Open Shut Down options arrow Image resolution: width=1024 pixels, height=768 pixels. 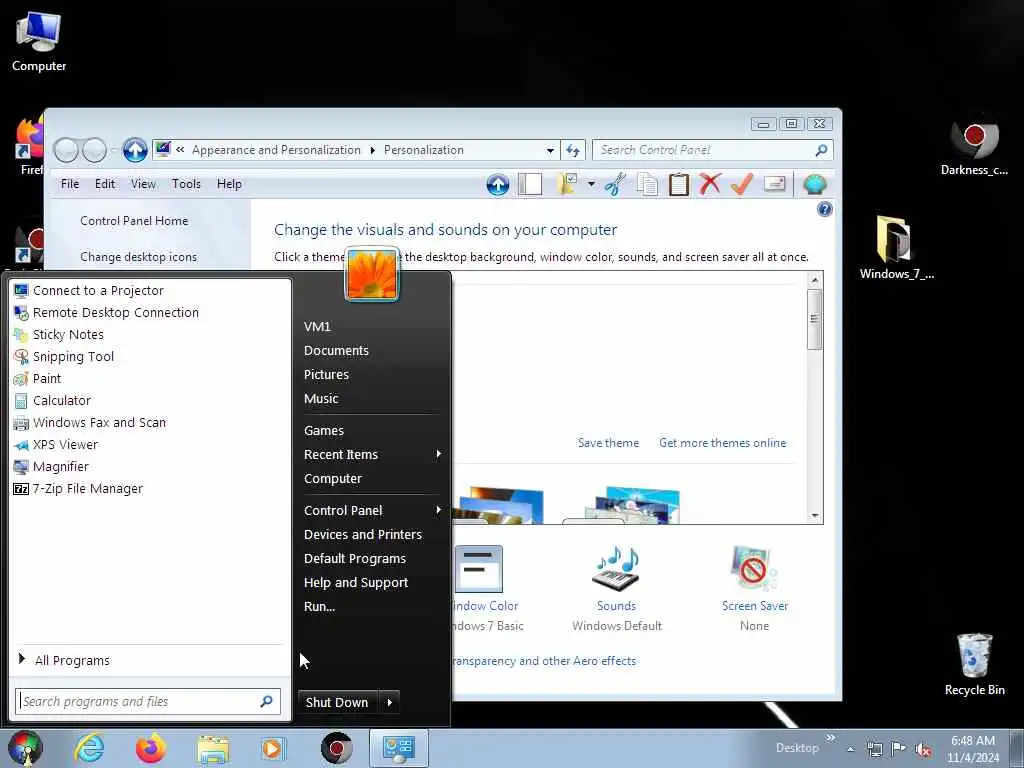389,703
